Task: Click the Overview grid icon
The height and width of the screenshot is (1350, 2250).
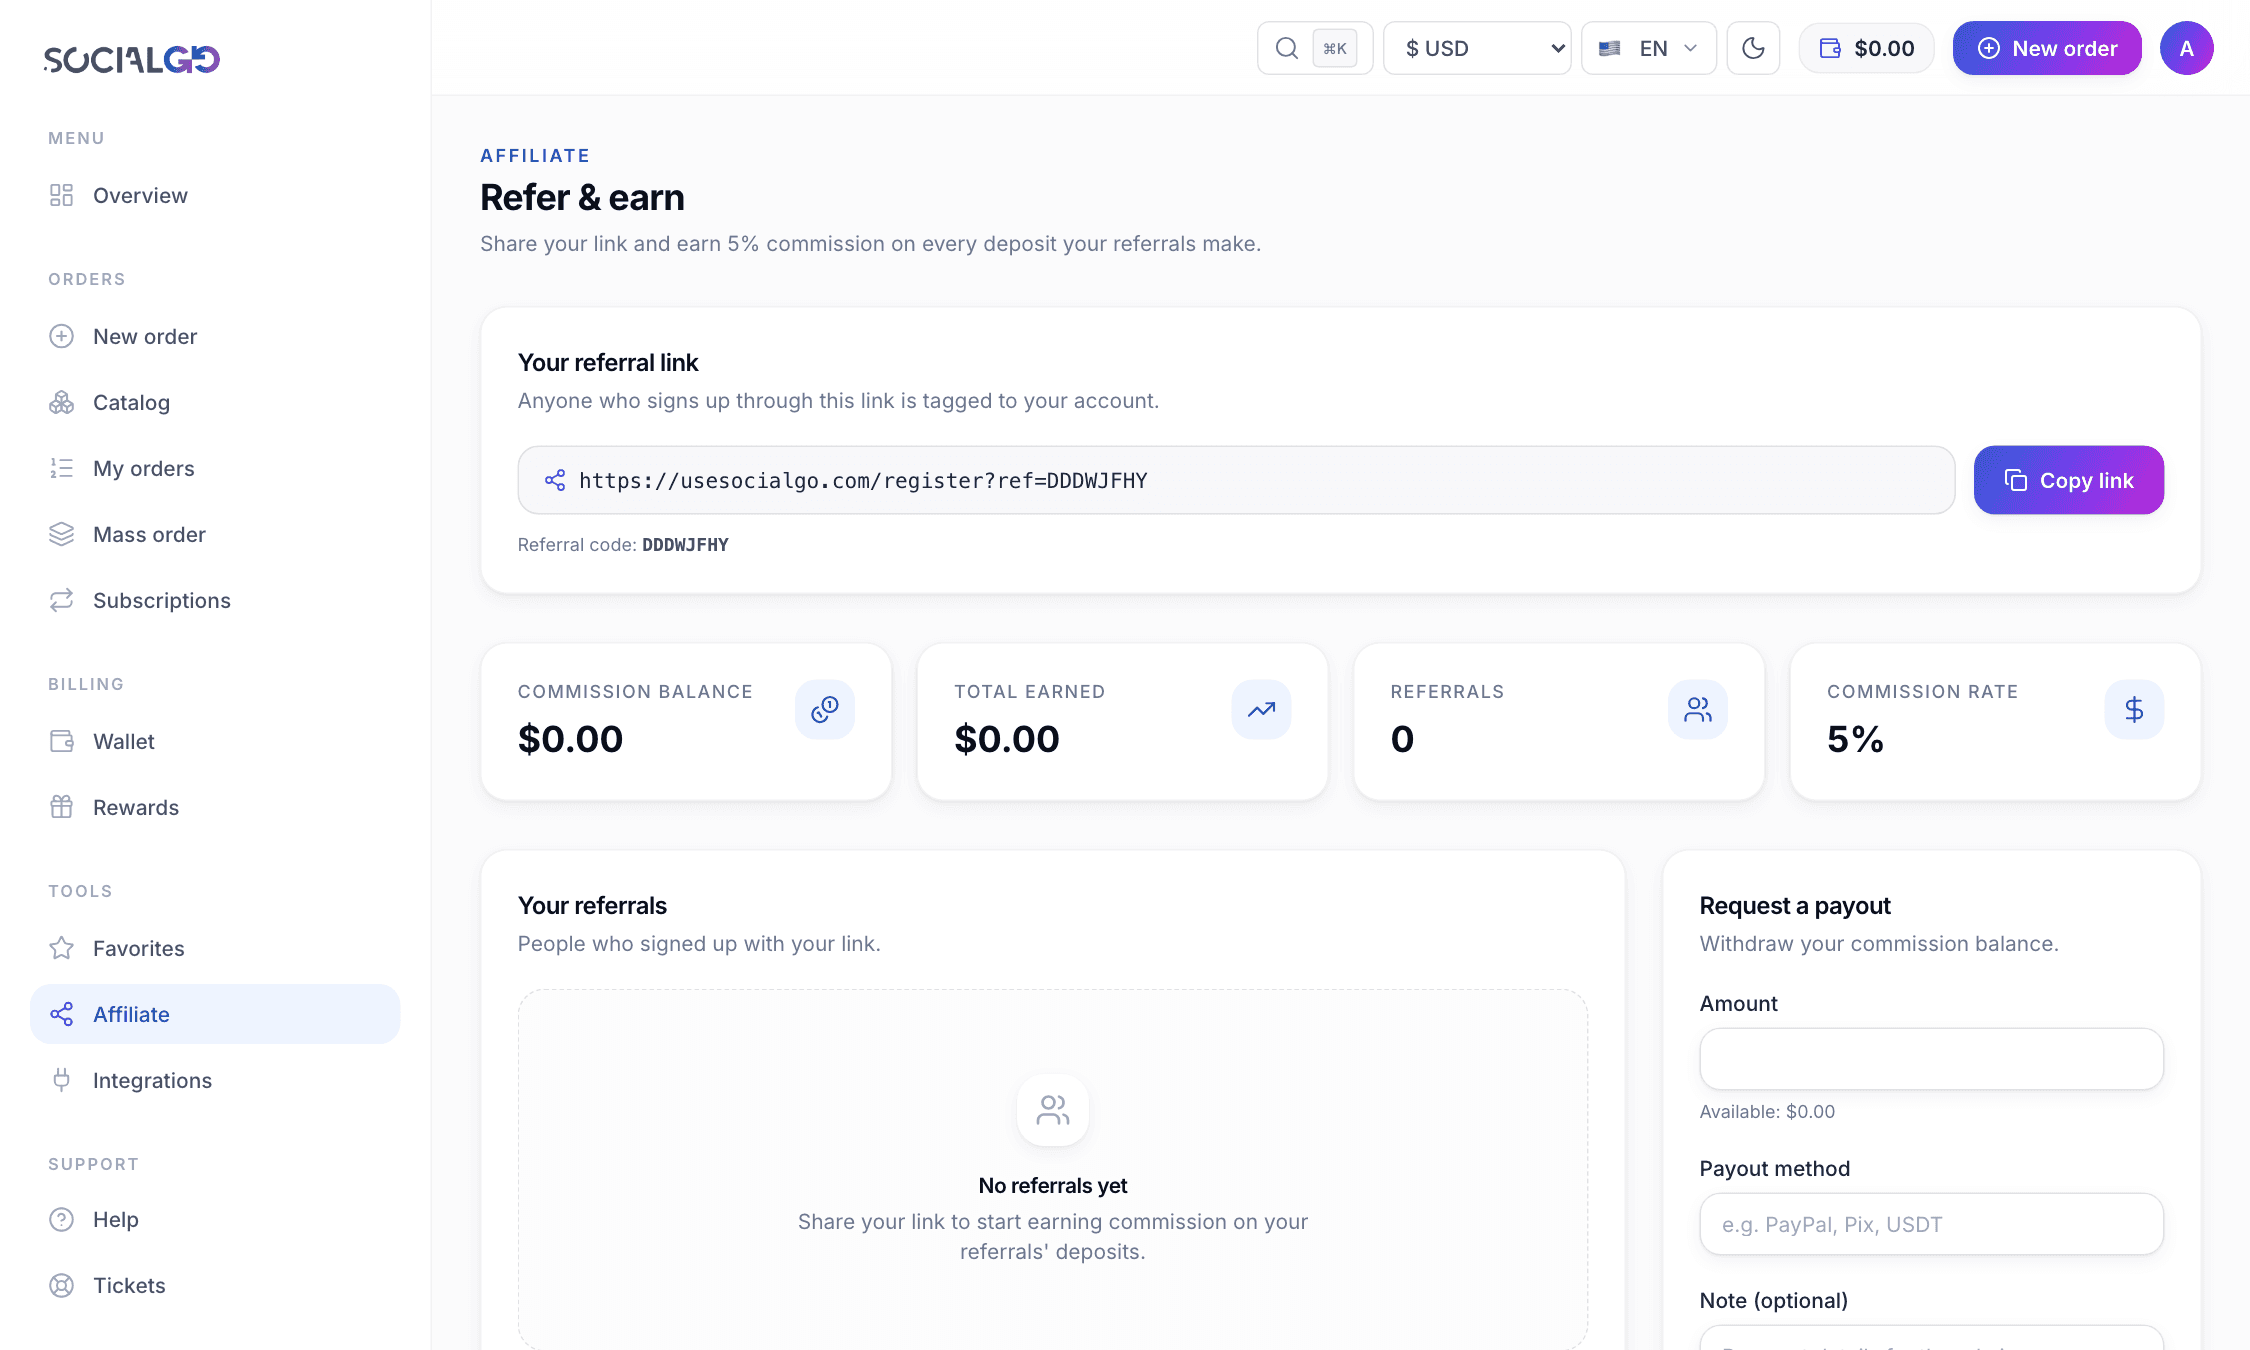Action: (62, 195)
